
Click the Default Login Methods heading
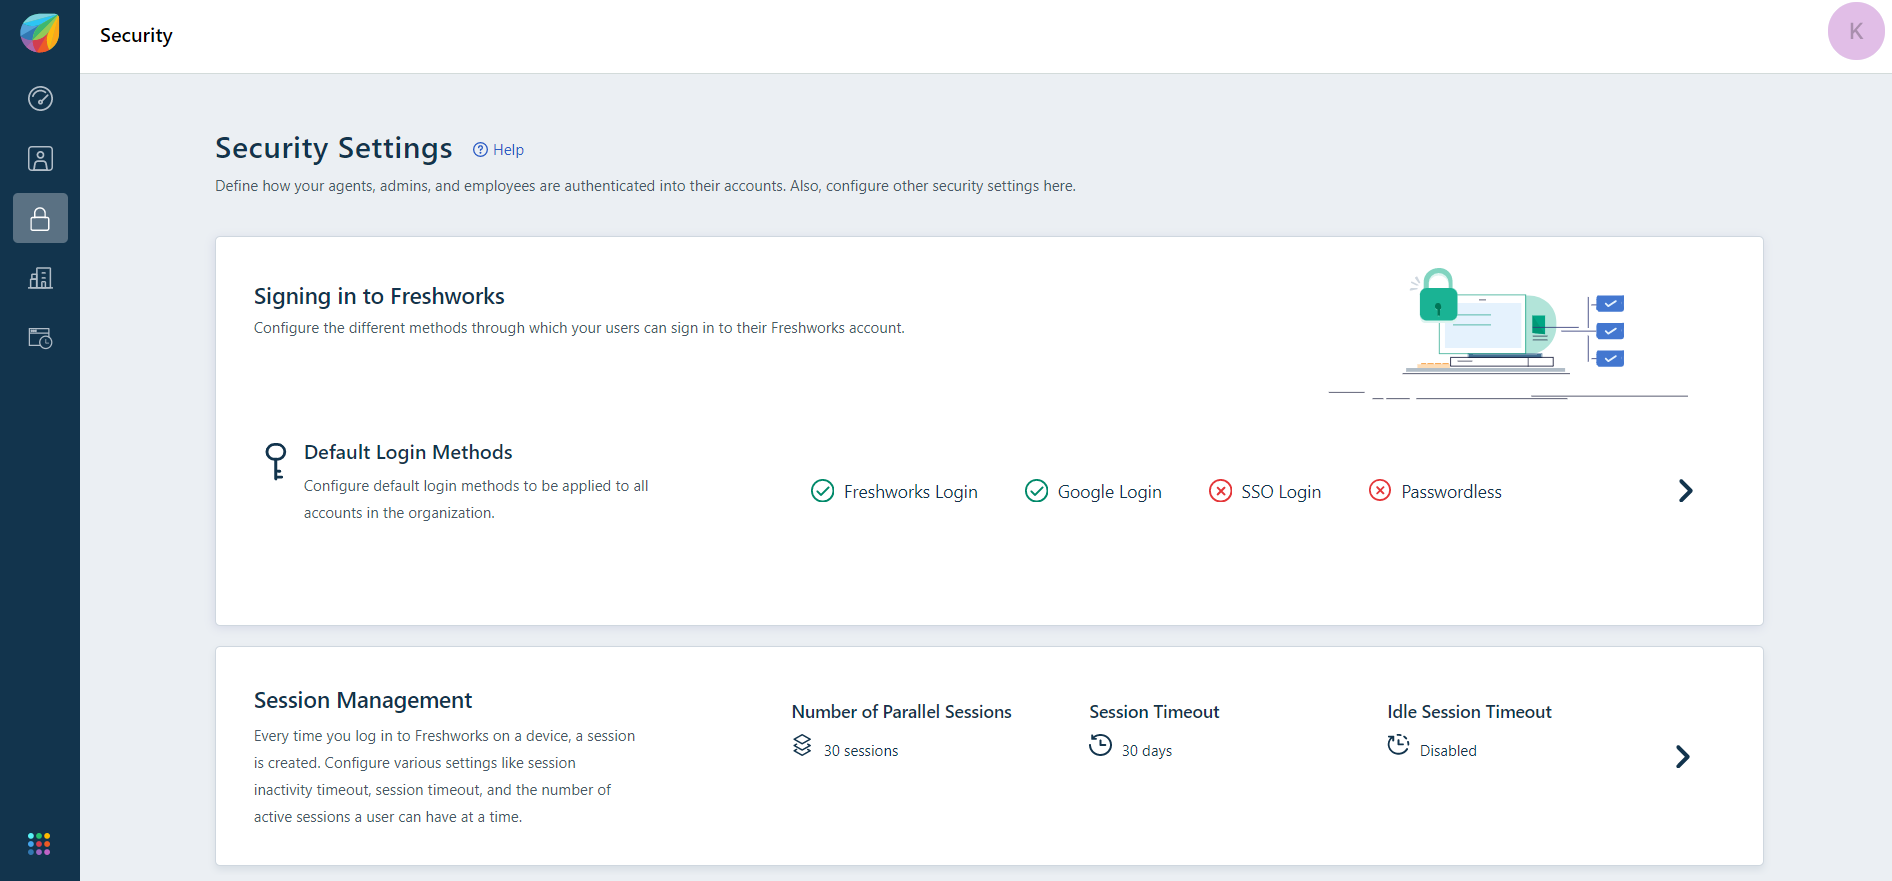408,452
